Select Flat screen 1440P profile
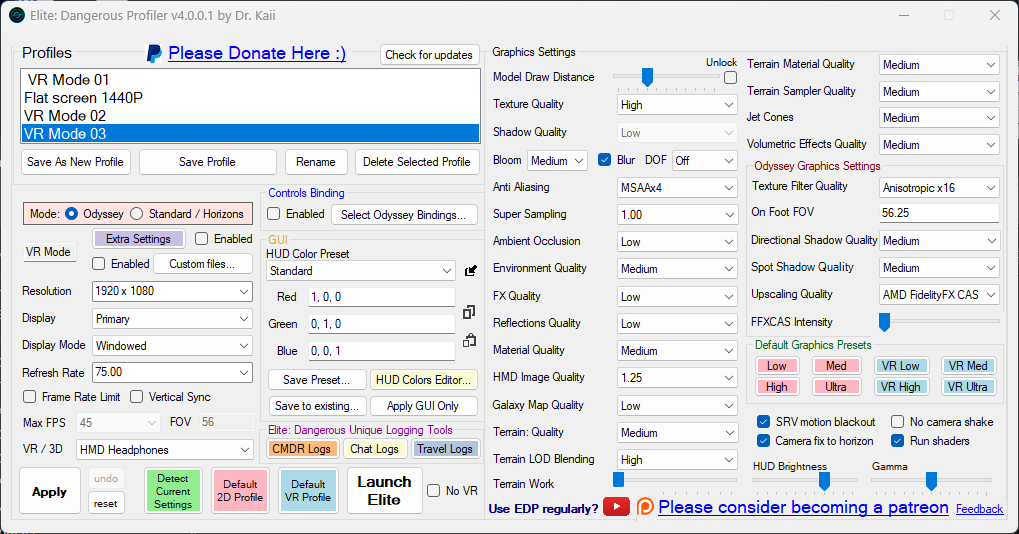 pyautogui.click(x=250, y=98)
